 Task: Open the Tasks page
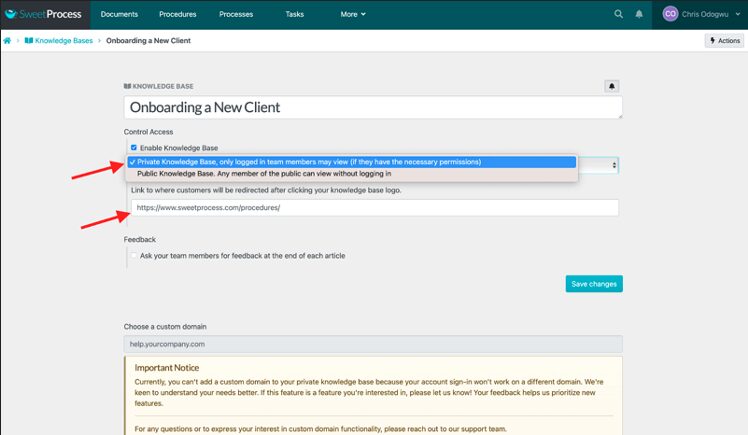pos(294,14)
